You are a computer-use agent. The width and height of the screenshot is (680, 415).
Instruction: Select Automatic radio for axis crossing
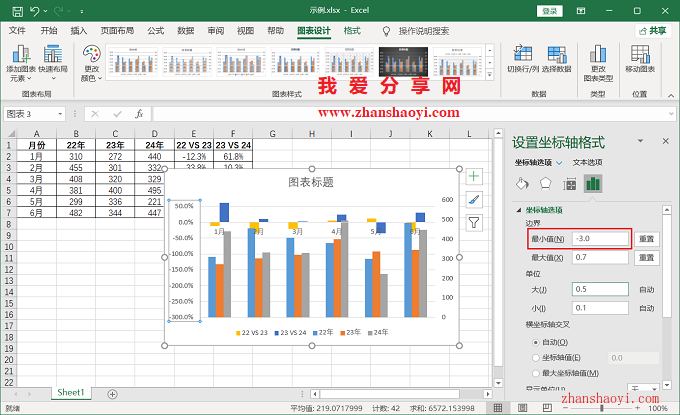tap(536, 343)
